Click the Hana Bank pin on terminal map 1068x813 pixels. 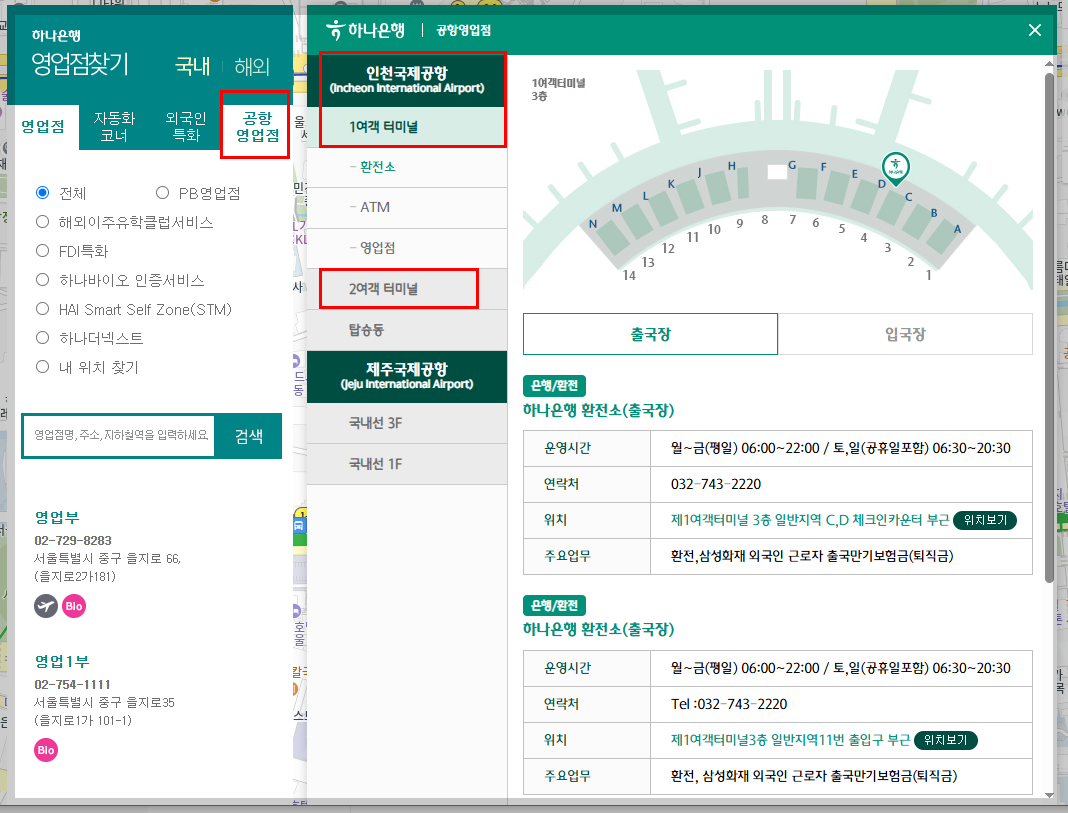coord(895,168)
